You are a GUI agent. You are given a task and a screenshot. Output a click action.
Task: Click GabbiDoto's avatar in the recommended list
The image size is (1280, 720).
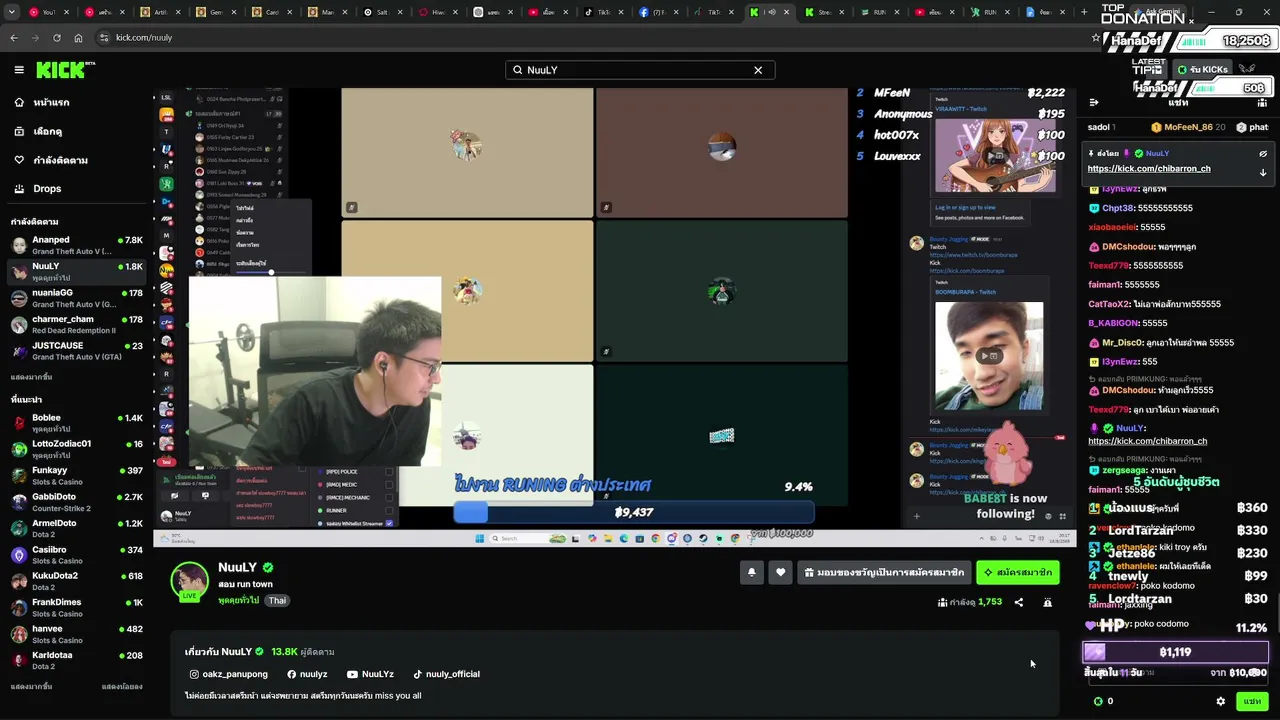click(19, 502)
